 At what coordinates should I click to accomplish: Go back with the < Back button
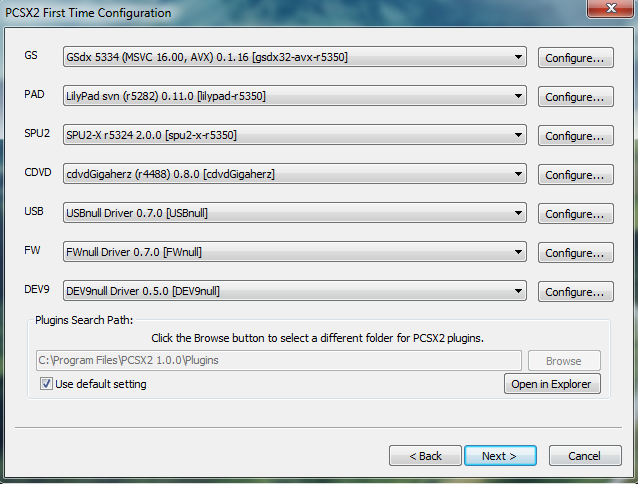pyautogui.click(x=425, y=456)
